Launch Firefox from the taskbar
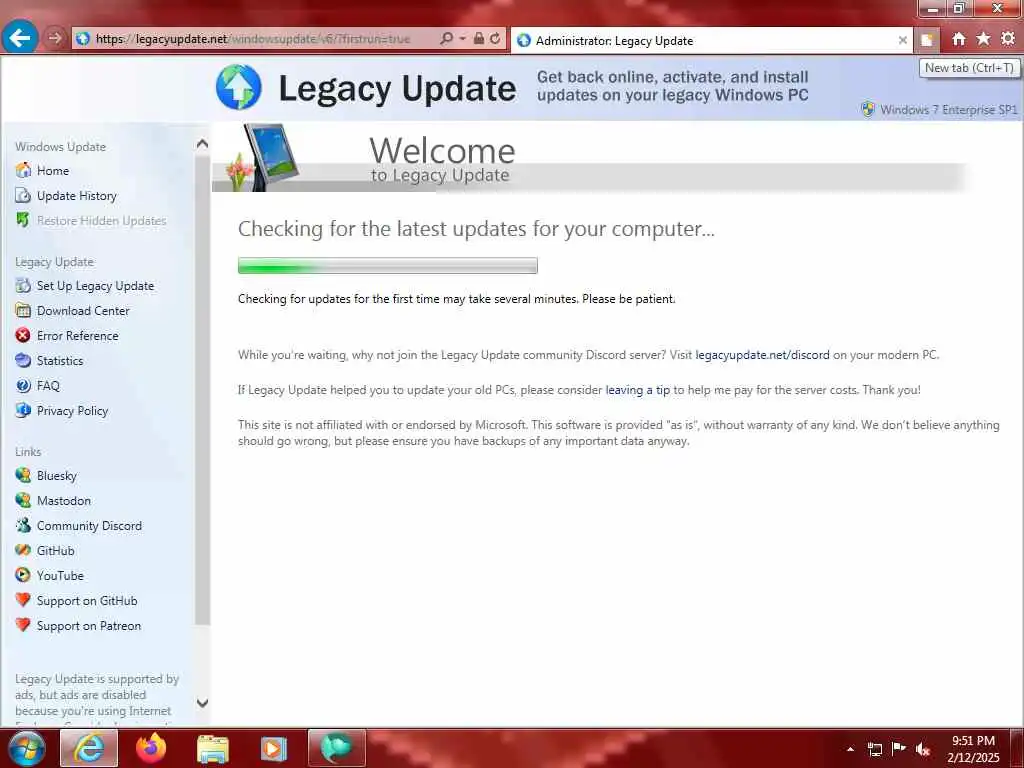 pyautogui.click(x=151, y=748)
